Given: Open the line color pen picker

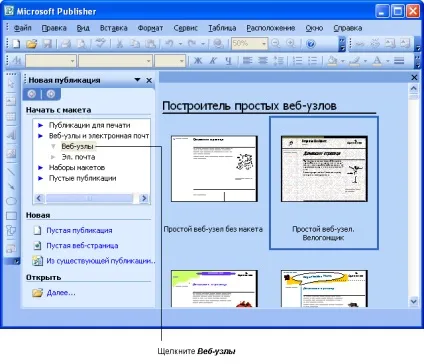Looking at the screenshot, I should pyautogui.click(x=355, y=61).
